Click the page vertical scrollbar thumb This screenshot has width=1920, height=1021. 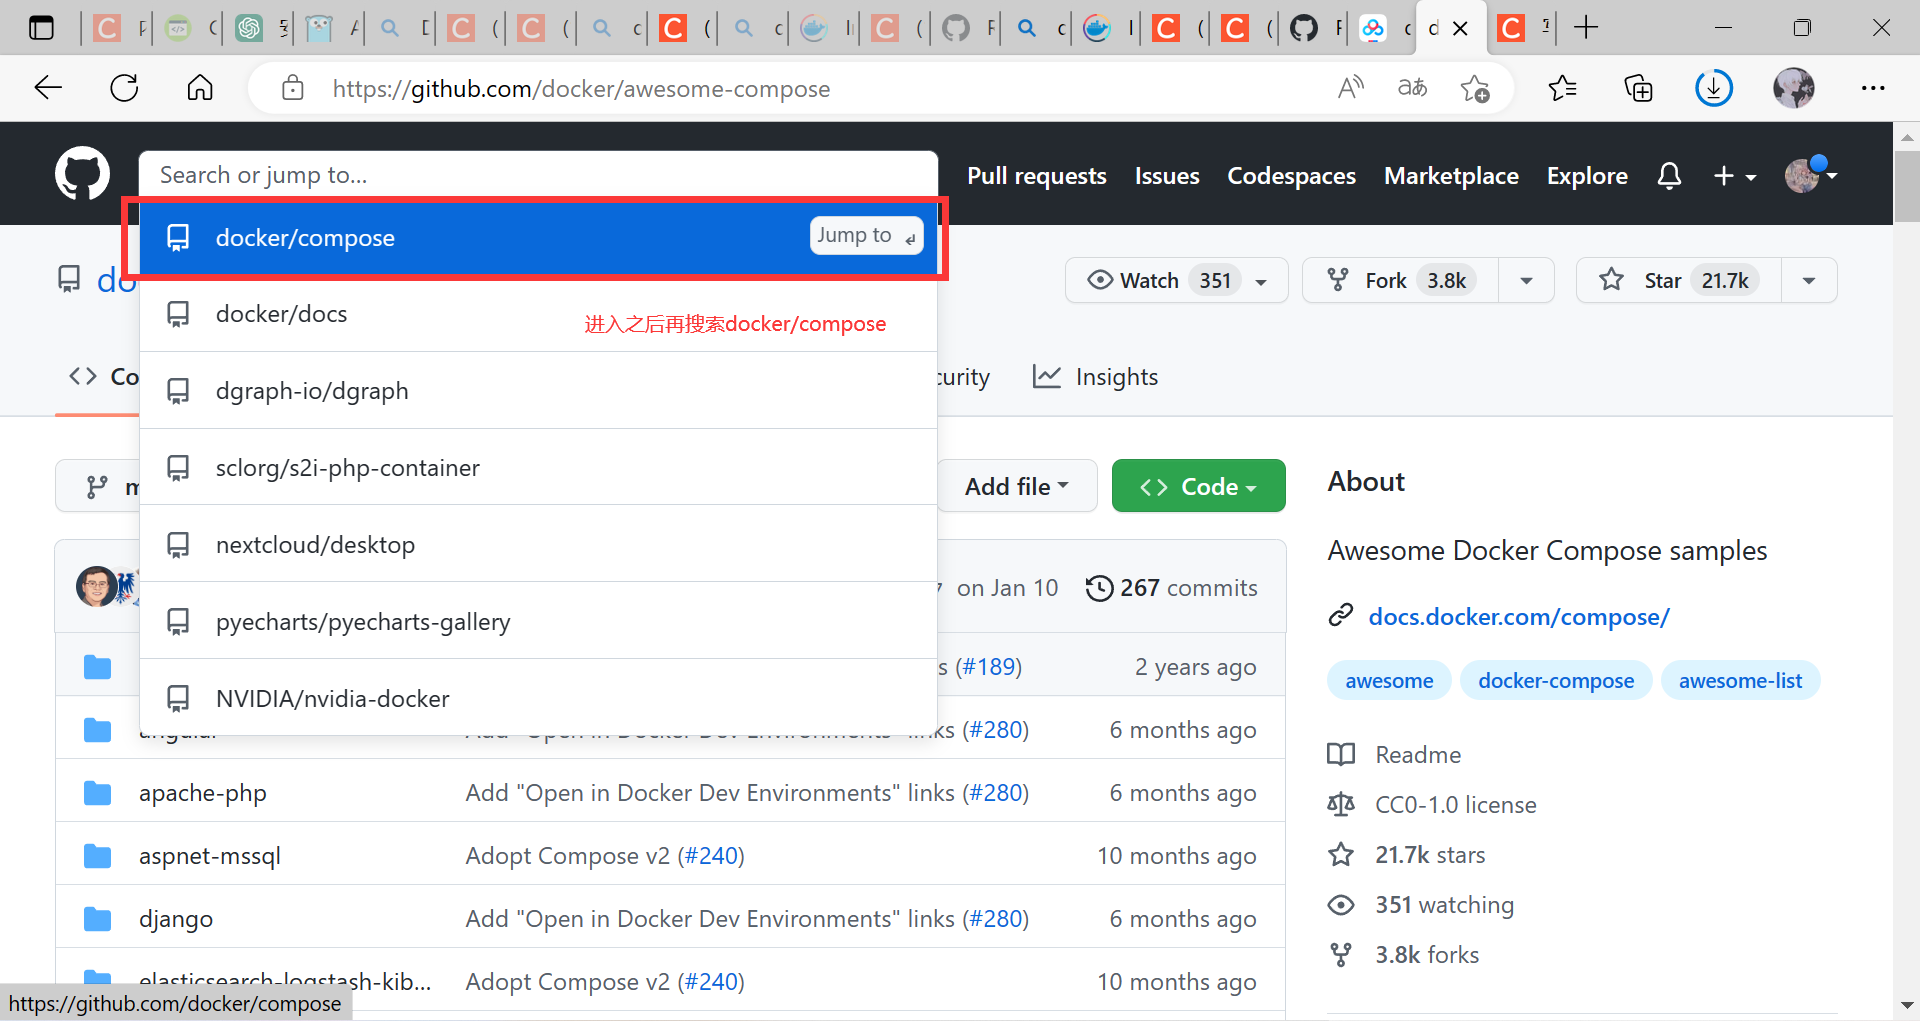pos(1907,186)
